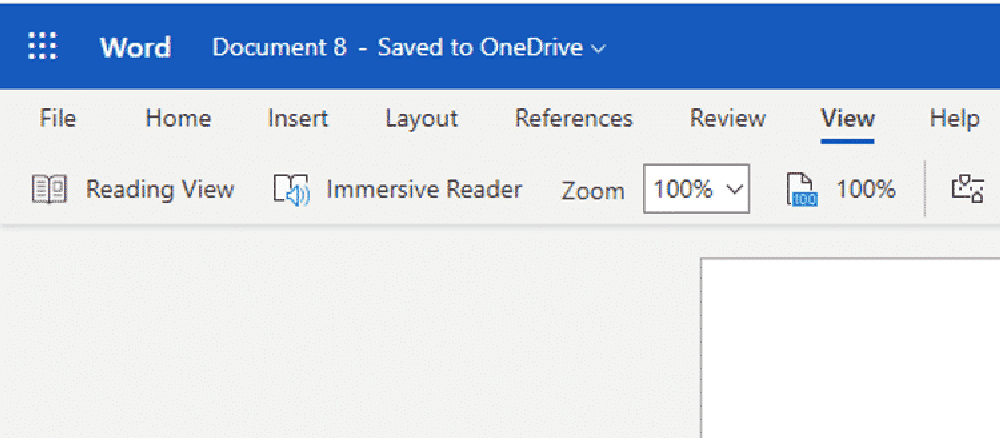The image size is (1000, 438).
Task: Launch Immersive Reader from its speaker icon
Action: point(292,190)
